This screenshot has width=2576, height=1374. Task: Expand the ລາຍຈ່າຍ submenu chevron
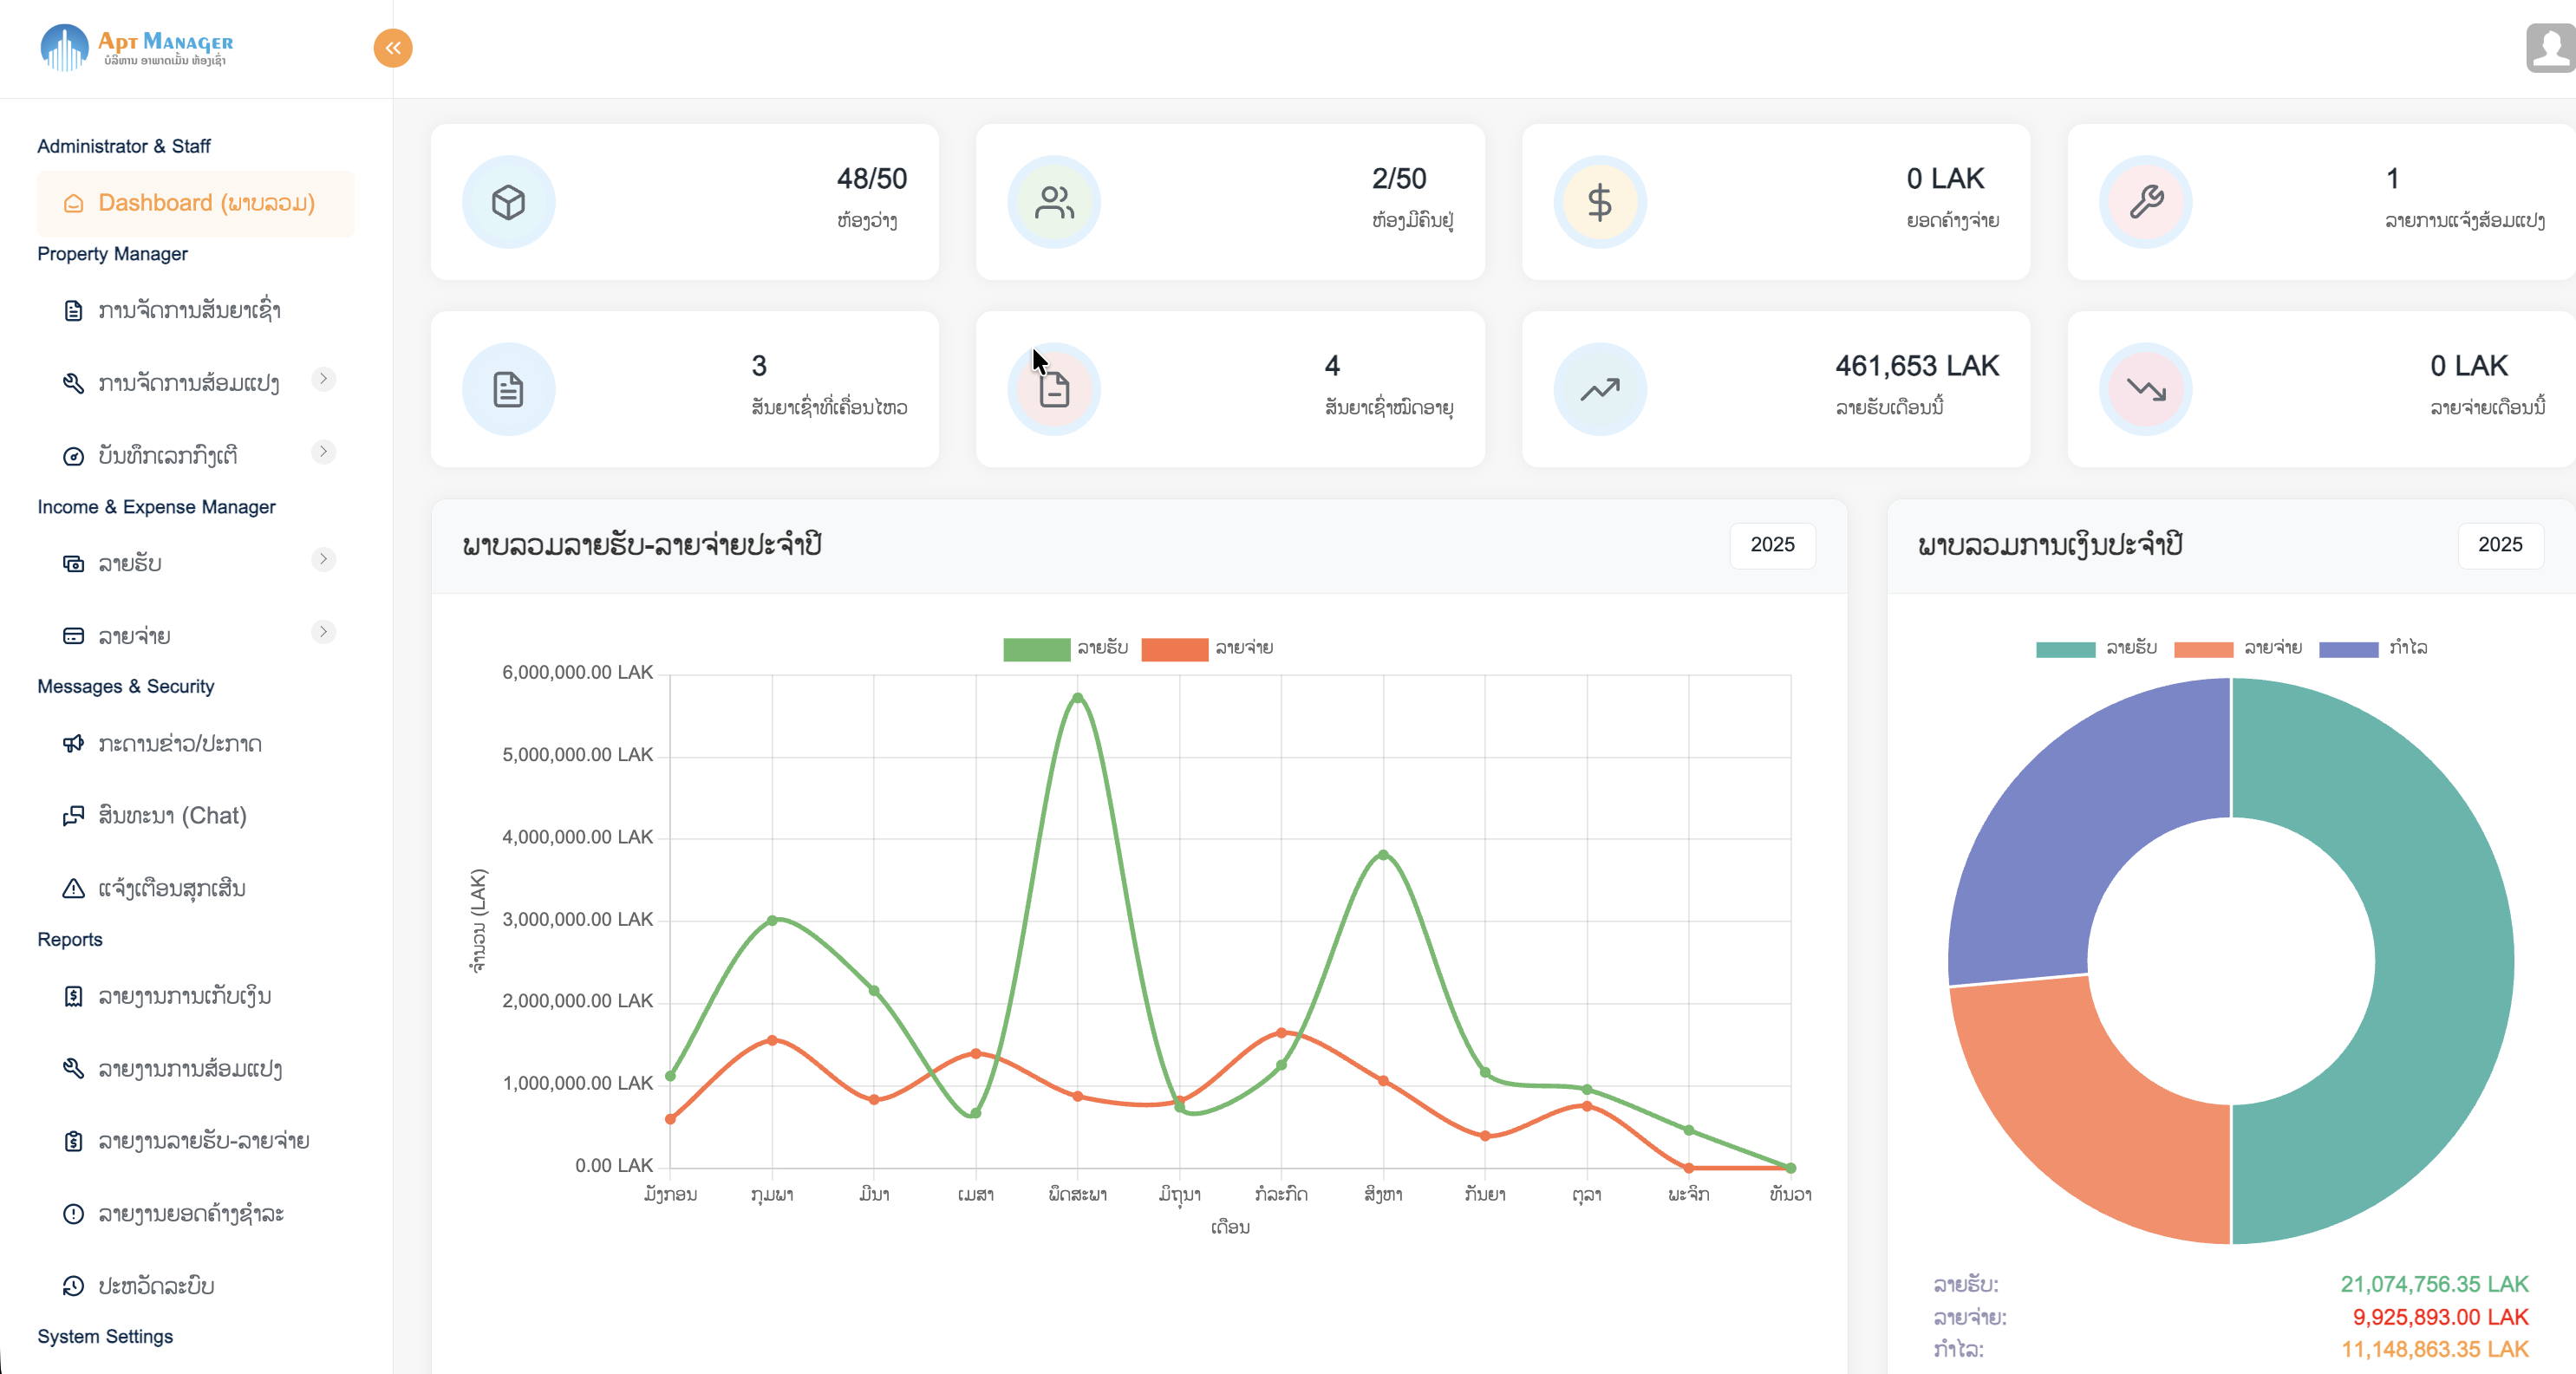pyautogui.click(x=322, y=631)
